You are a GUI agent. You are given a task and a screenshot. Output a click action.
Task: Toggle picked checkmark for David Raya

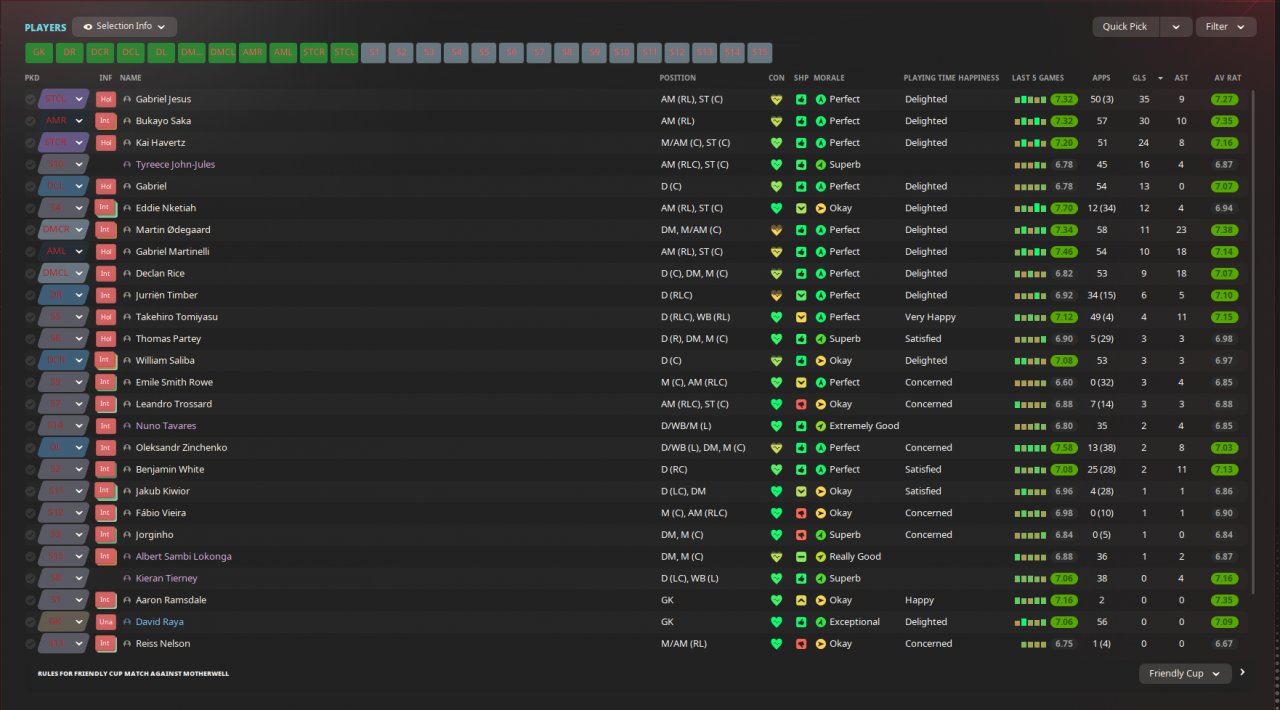click(30, 622)
